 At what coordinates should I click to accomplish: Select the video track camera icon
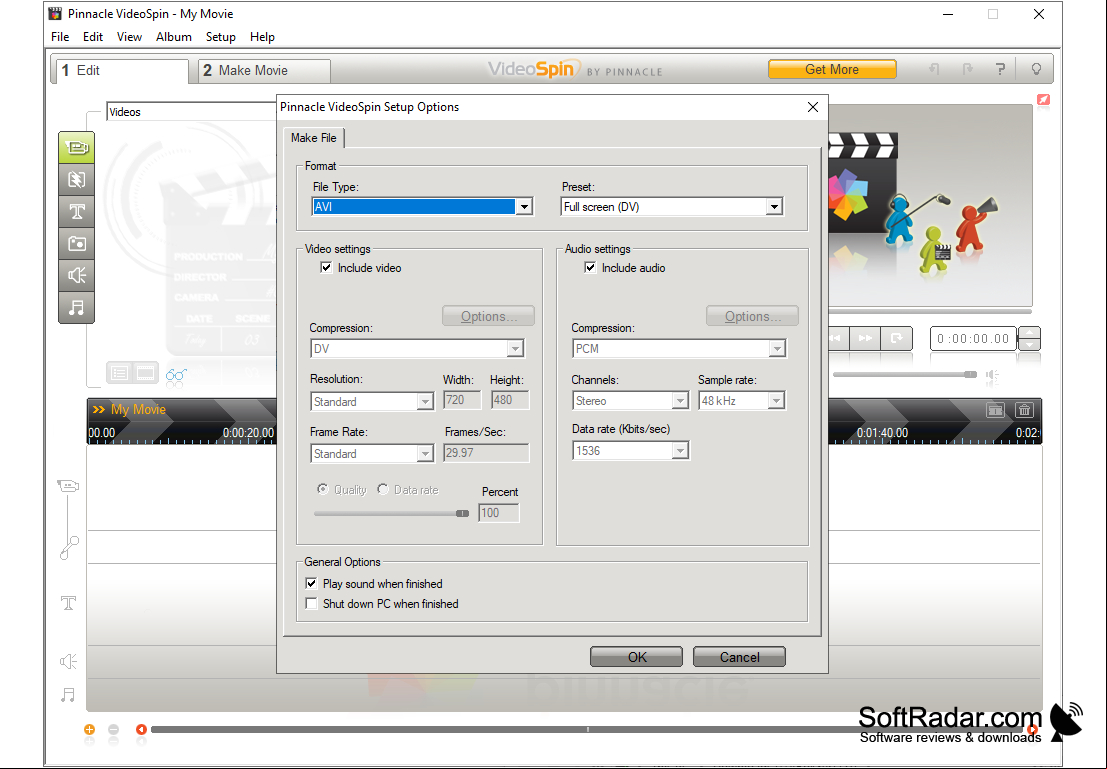click(x=68, y=486)
